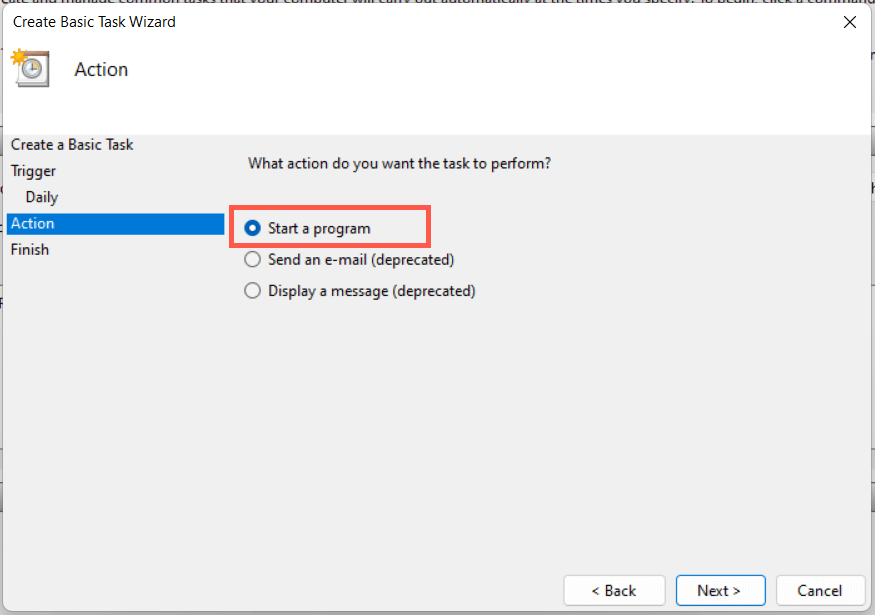Click the "Display a message (deprecated)" label text
This screenshot has height=615, width=875.
(372, 291)
